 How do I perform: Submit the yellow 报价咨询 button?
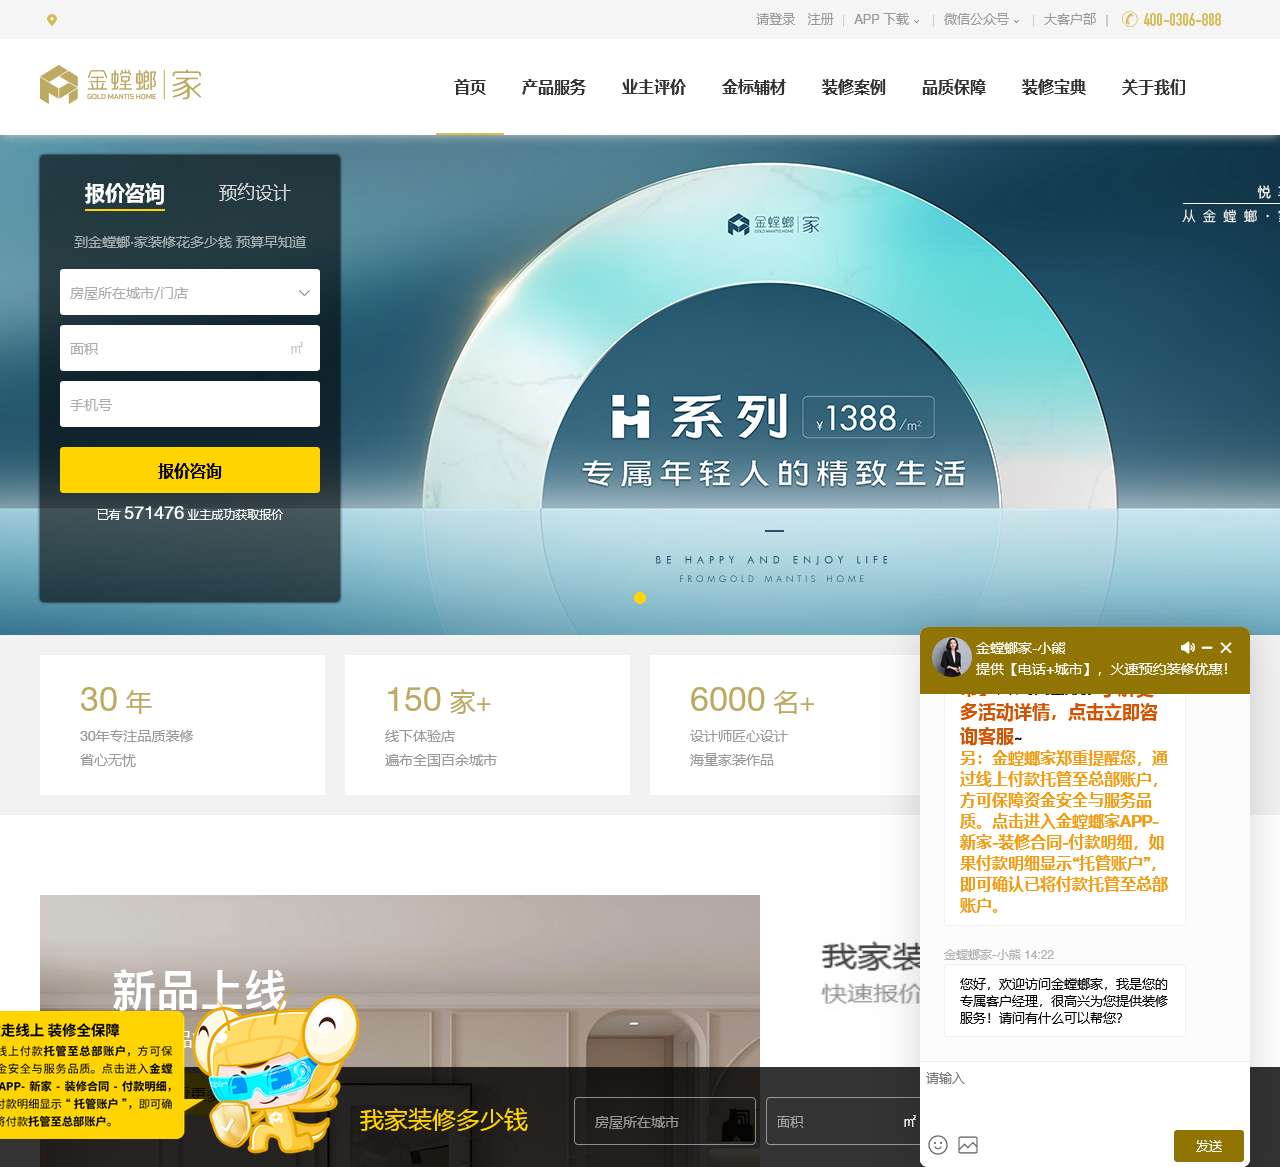190,470
